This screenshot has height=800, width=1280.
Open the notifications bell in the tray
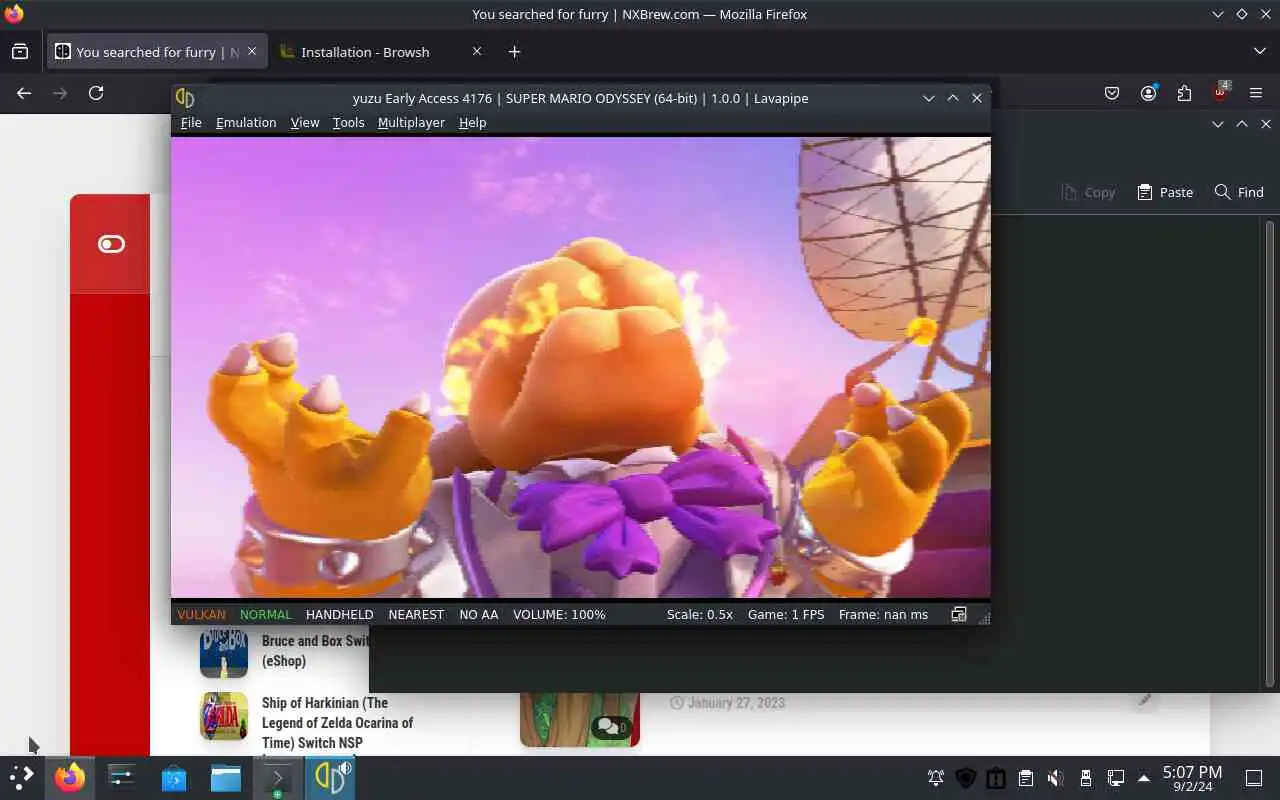pos(936,778)
